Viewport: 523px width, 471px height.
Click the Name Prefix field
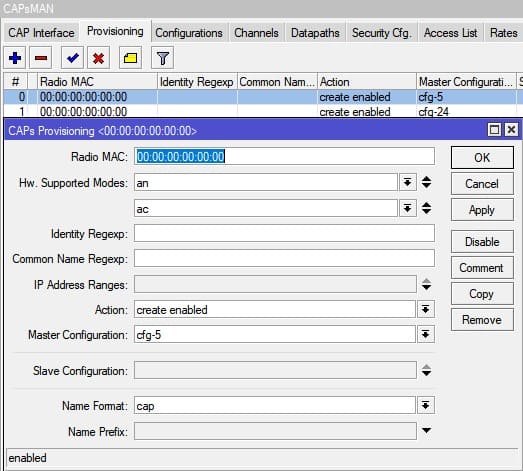pos(275,431)
